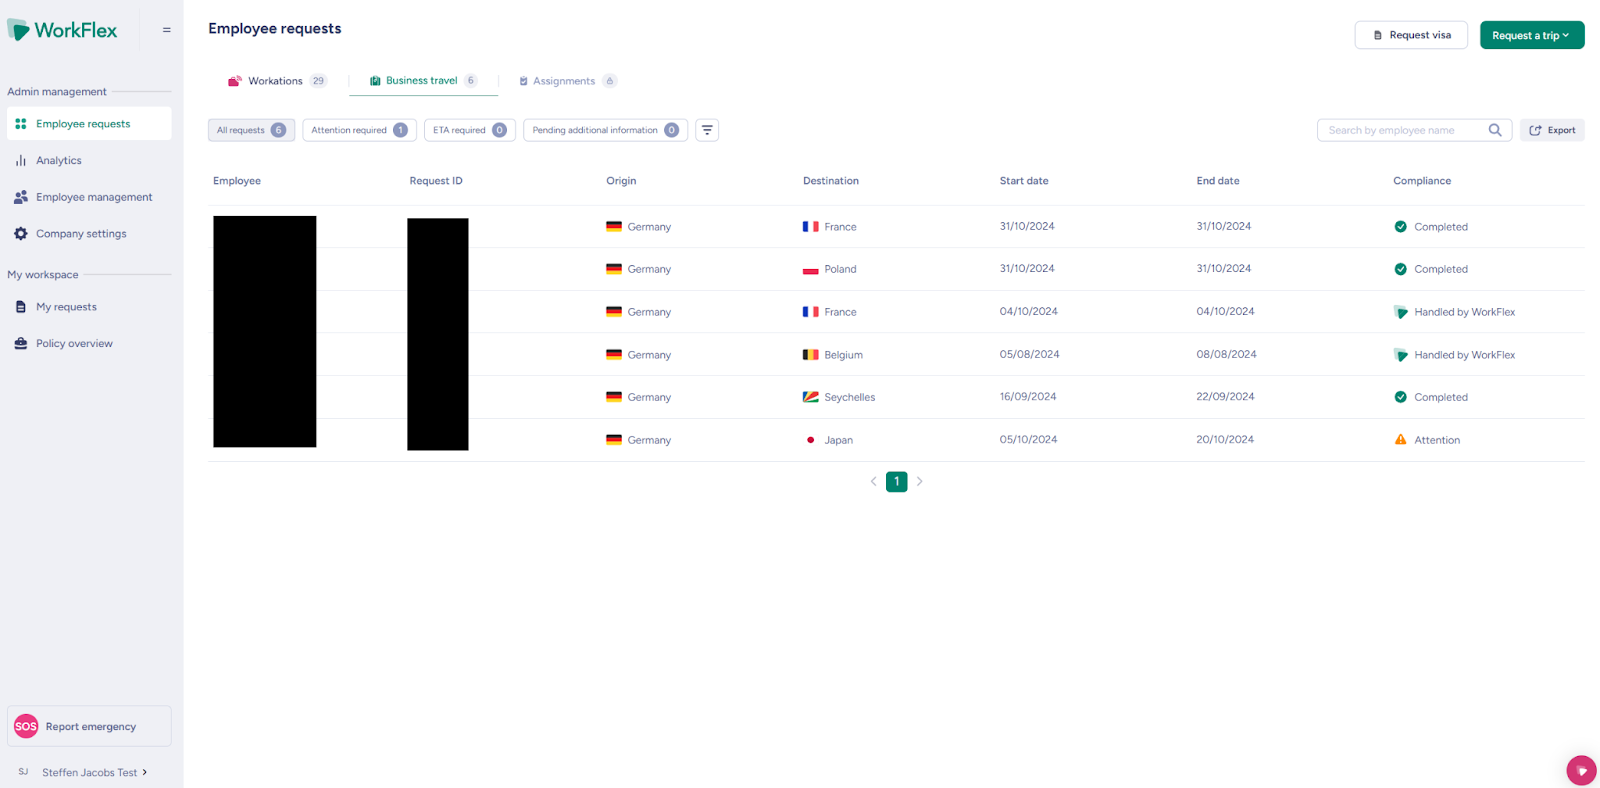Click the Assignments tab icon
1600x788 pixels.
click(523, 81)
